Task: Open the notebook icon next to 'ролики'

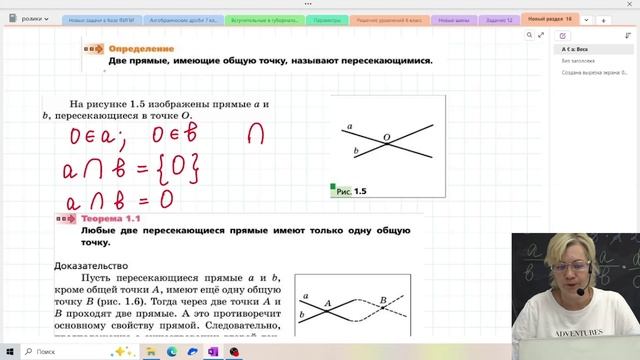Action: (x=13, y=18)
